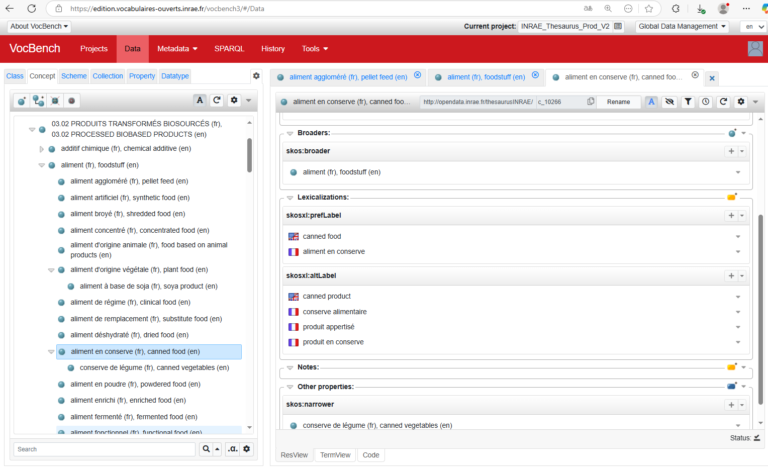Click the deprecate concept icon

(x=72, y=101)
